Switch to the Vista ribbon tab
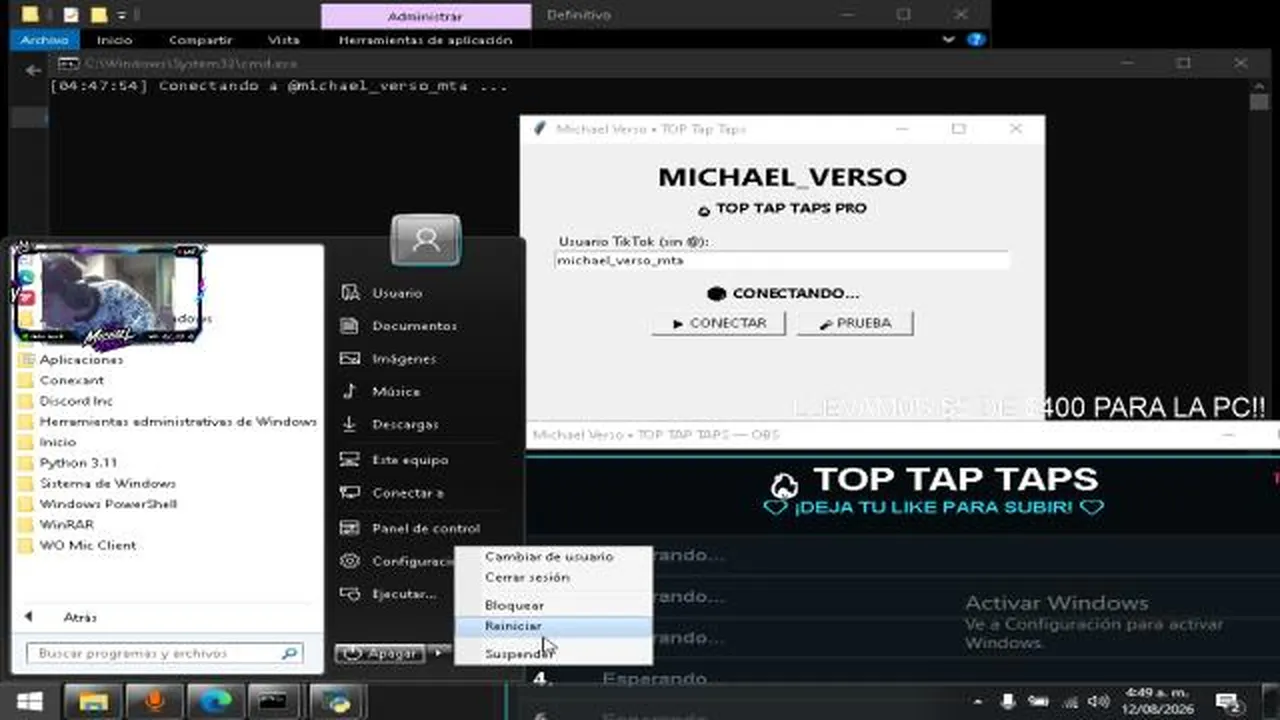 click(284, 40)
